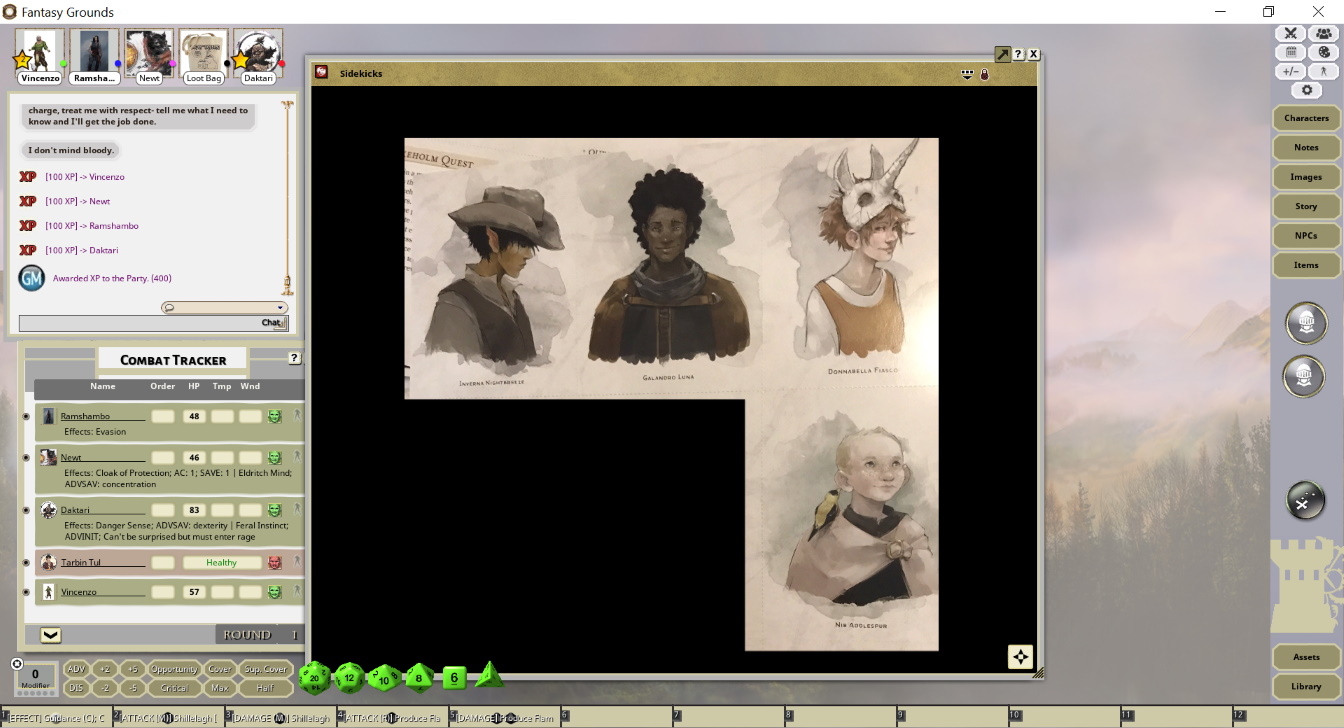
Task: Open the Library button
Action: pyautogui.click(x=1306, y=686)
